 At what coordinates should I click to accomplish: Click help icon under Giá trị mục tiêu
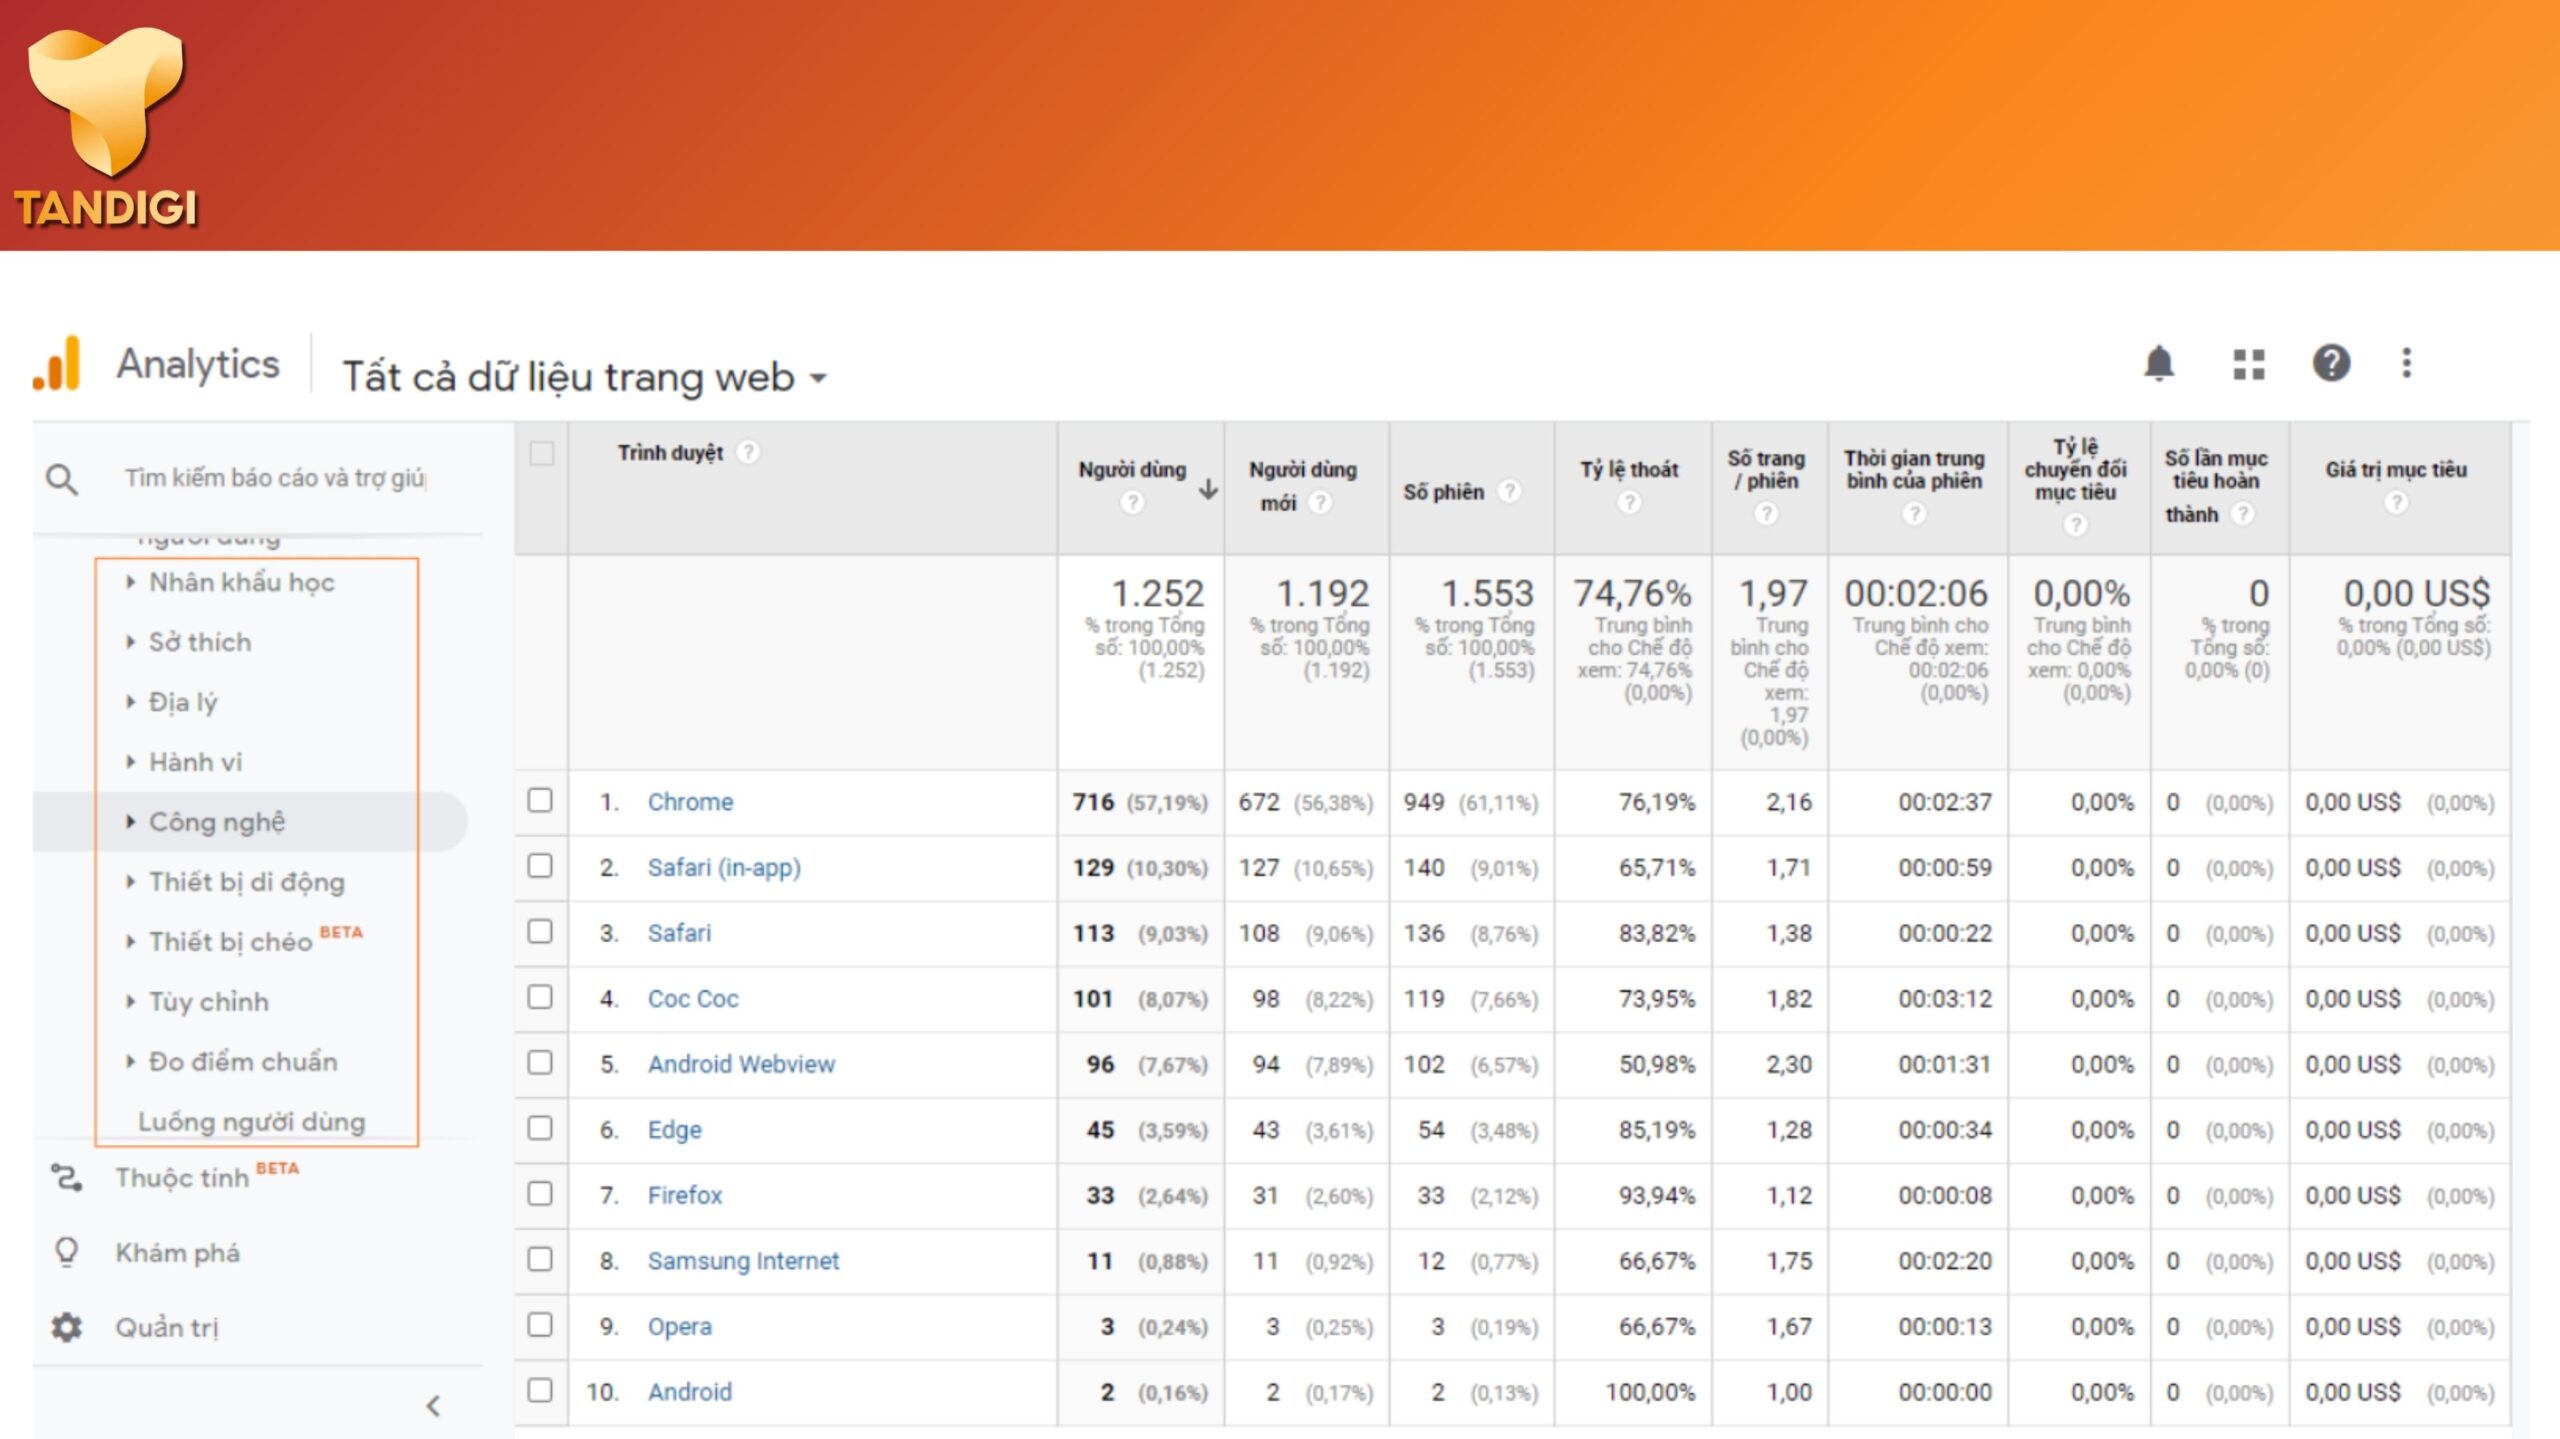click(x=2396, y=503)
